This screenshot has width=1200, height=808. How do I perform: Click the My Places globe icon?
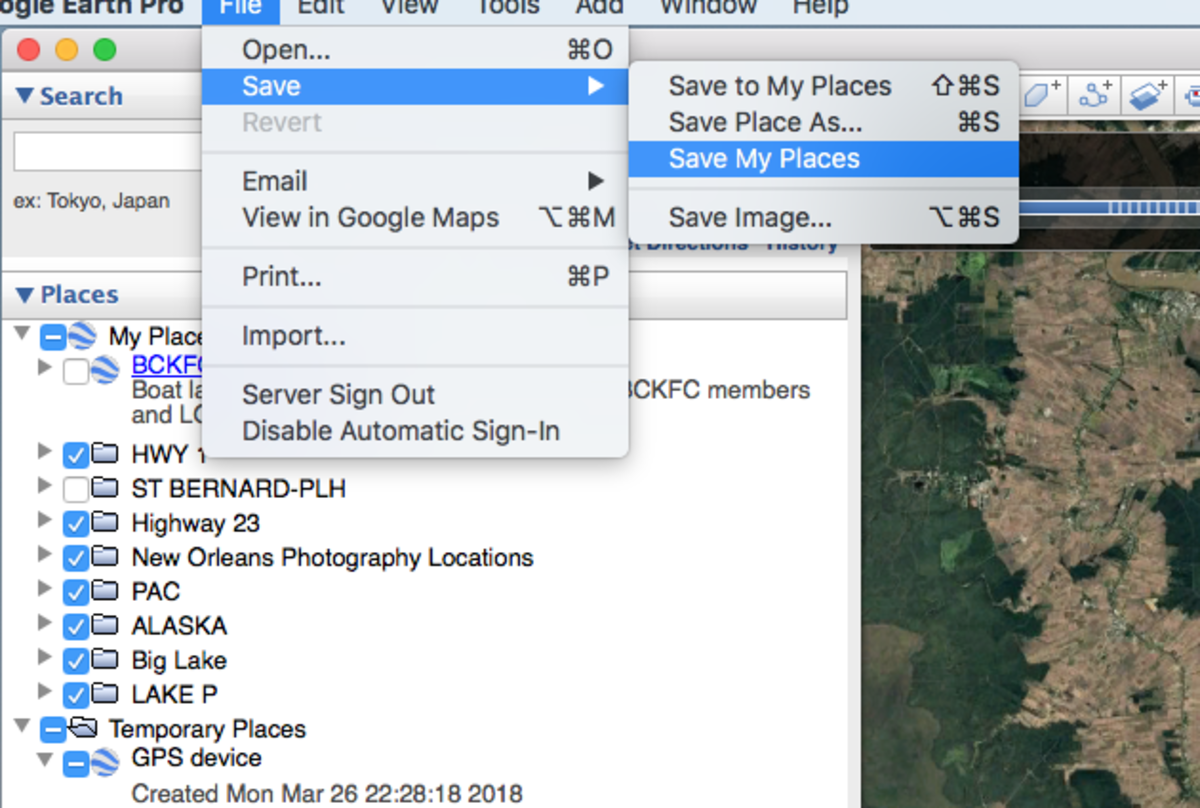click(x=83, y=336)
